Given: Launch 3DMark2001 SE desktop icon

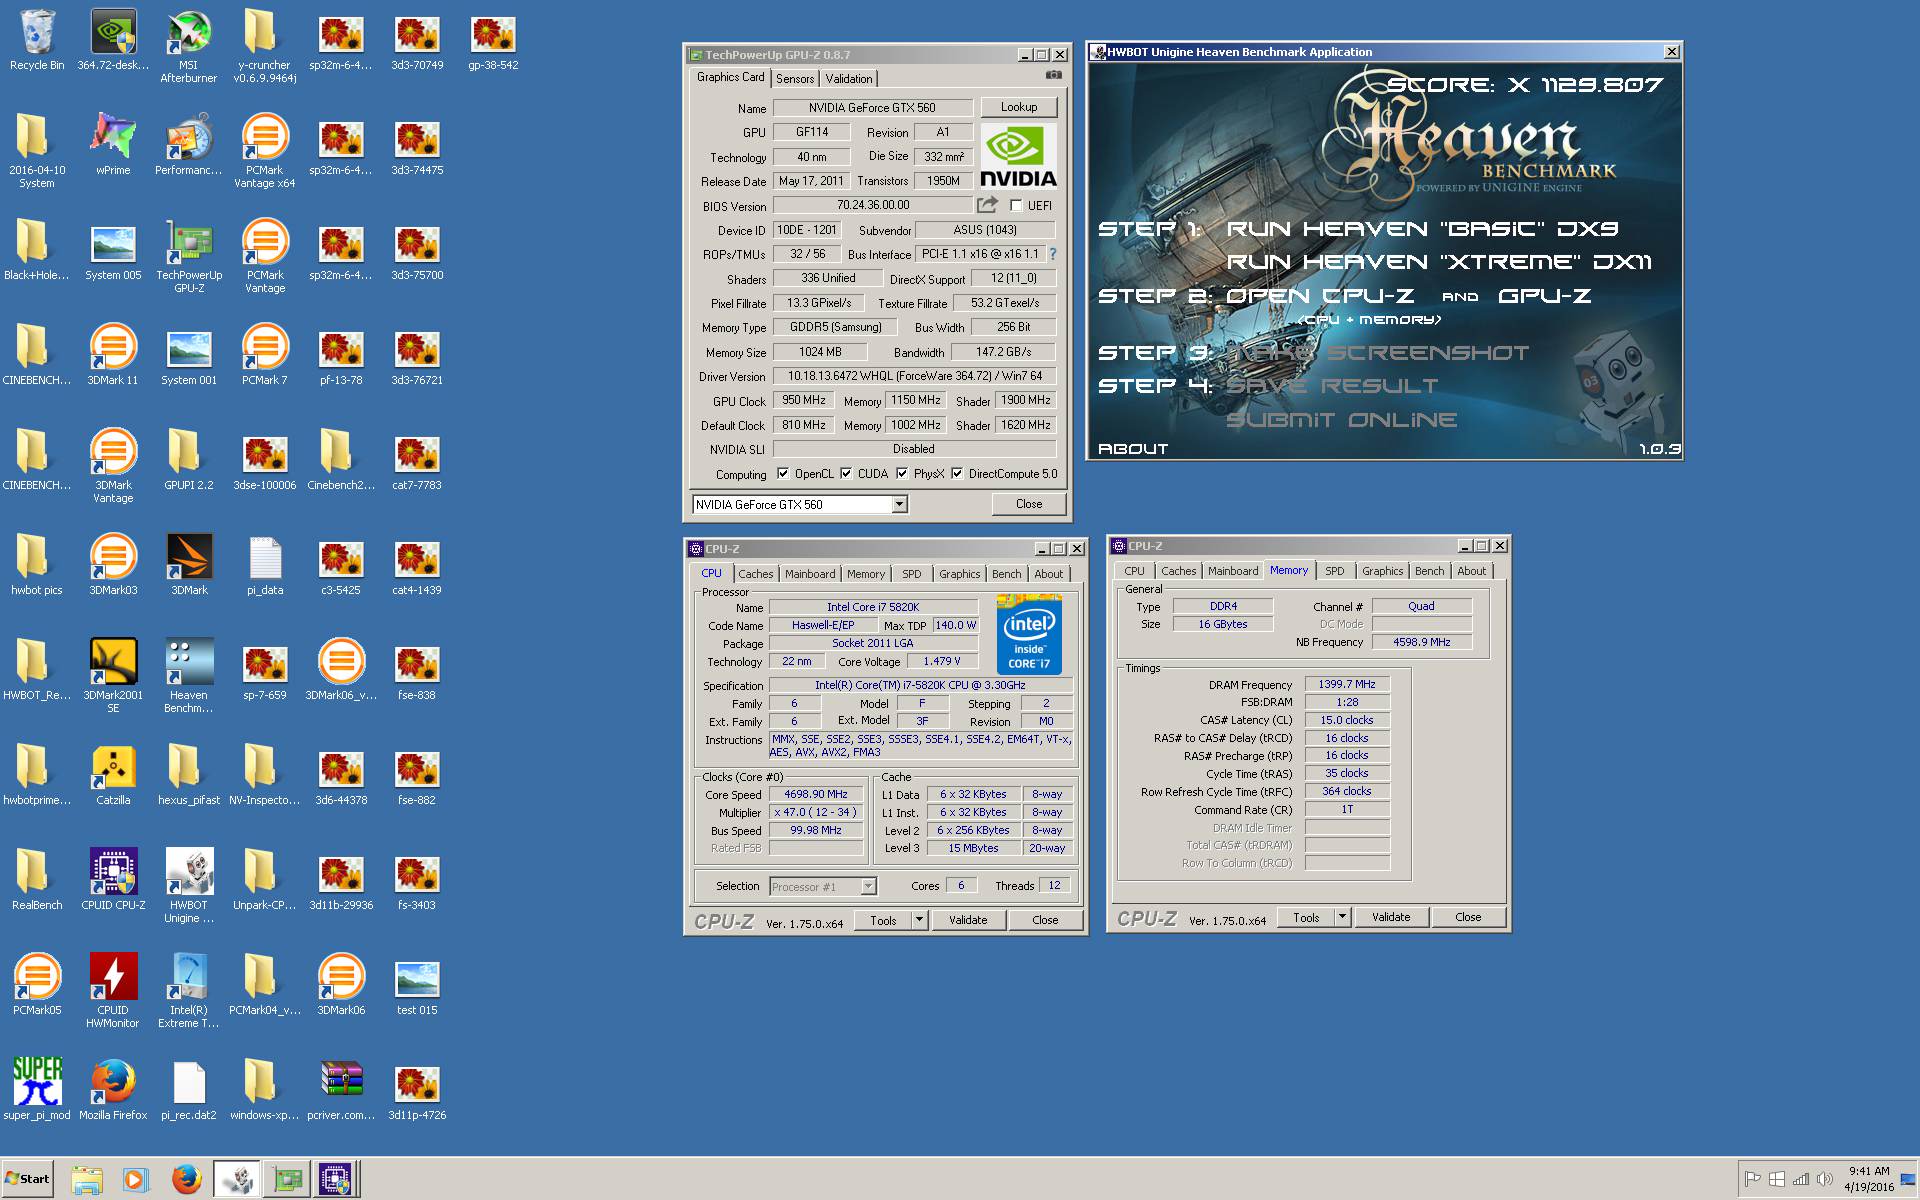Looking at the screenshot, I should point(113,676).
